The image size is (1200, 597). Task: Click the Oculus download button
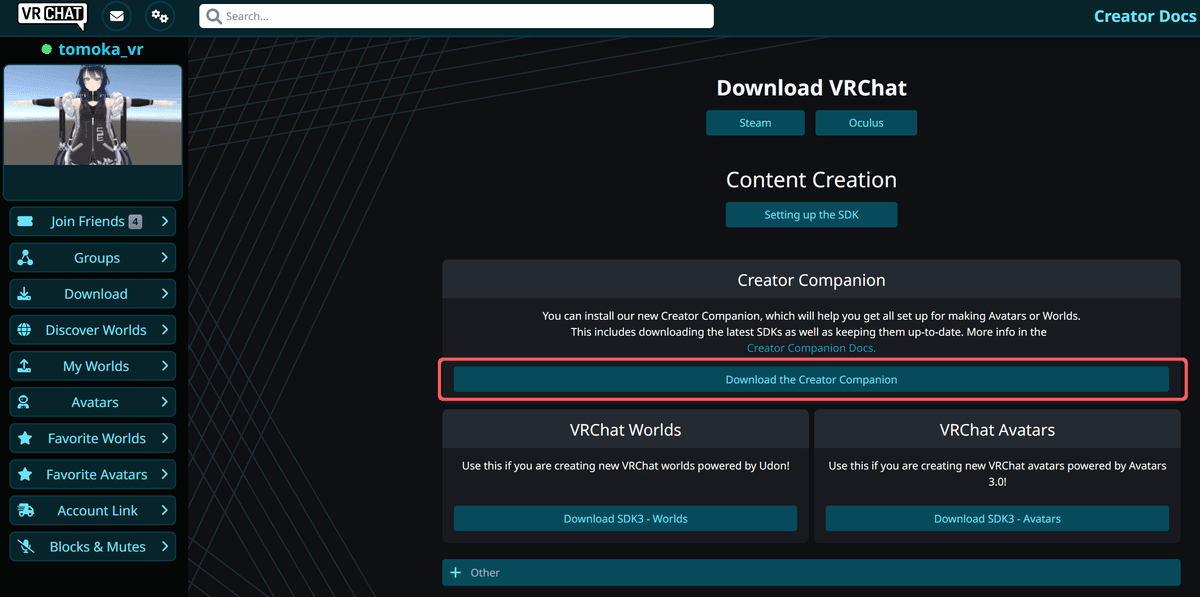[866, 122]
